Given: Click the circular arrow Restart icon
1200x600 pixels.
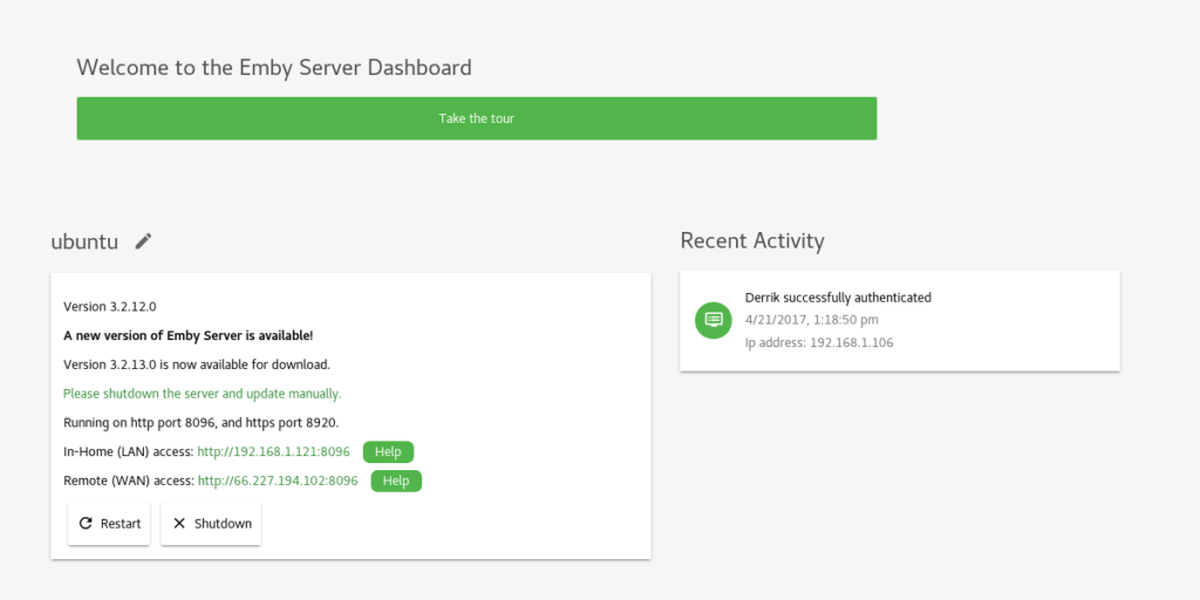Looking at the screenshot, I should point(86,523).
